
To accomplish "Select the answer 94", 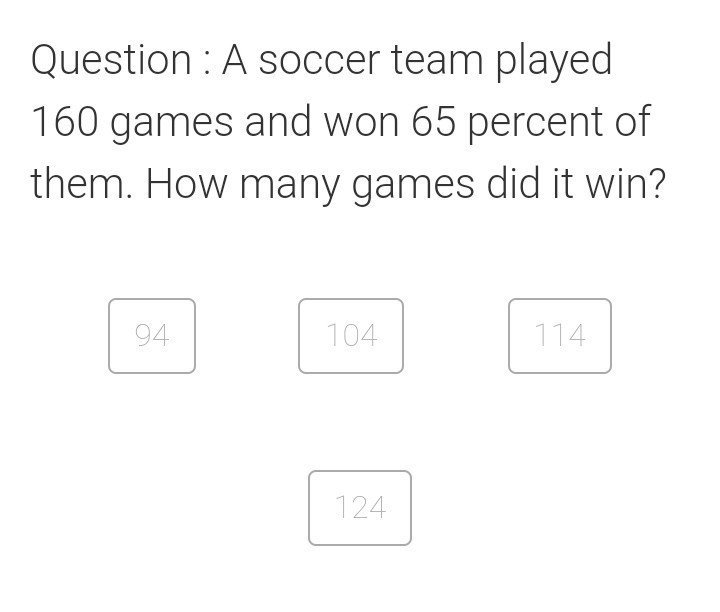I will [152, 336].
